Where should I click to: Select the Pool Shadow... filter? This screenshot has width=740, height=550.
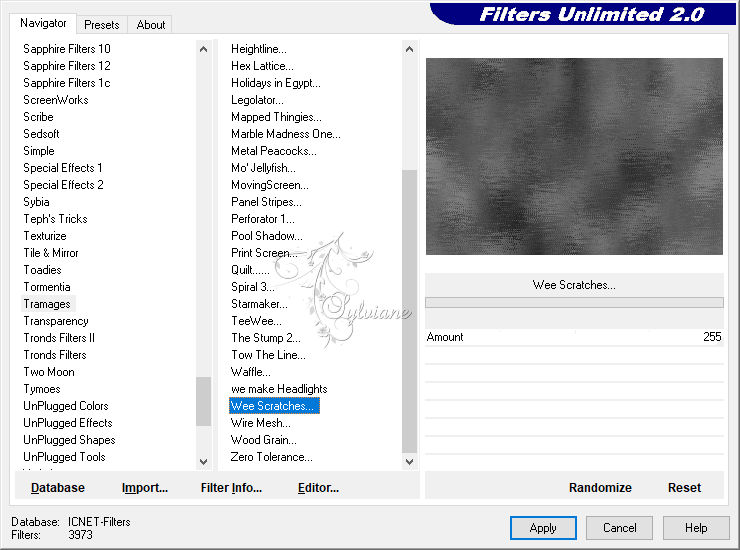pyautogui.click(x=267, y=236)
